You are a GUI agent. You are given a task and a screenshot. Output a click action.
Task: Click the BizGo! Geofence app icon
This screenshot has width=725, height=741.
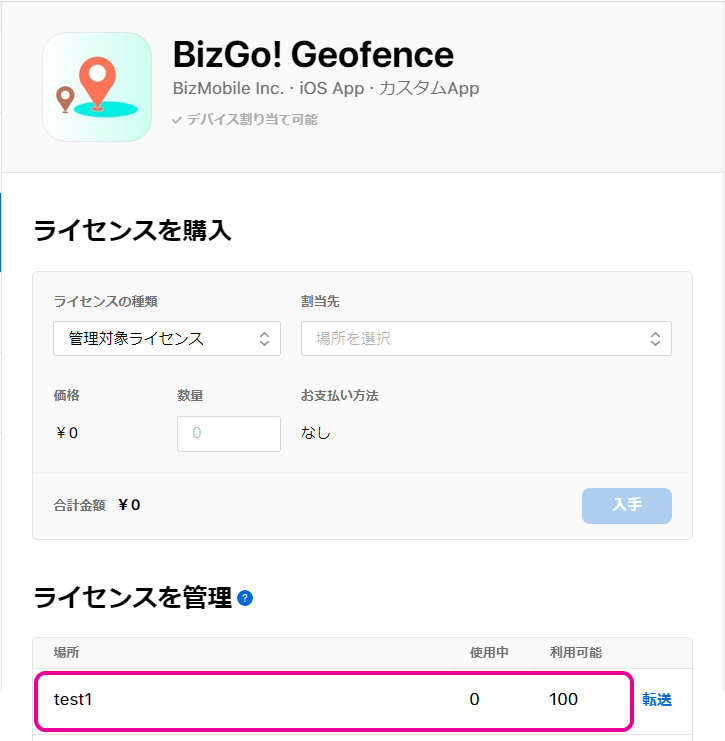coord(97,87)
